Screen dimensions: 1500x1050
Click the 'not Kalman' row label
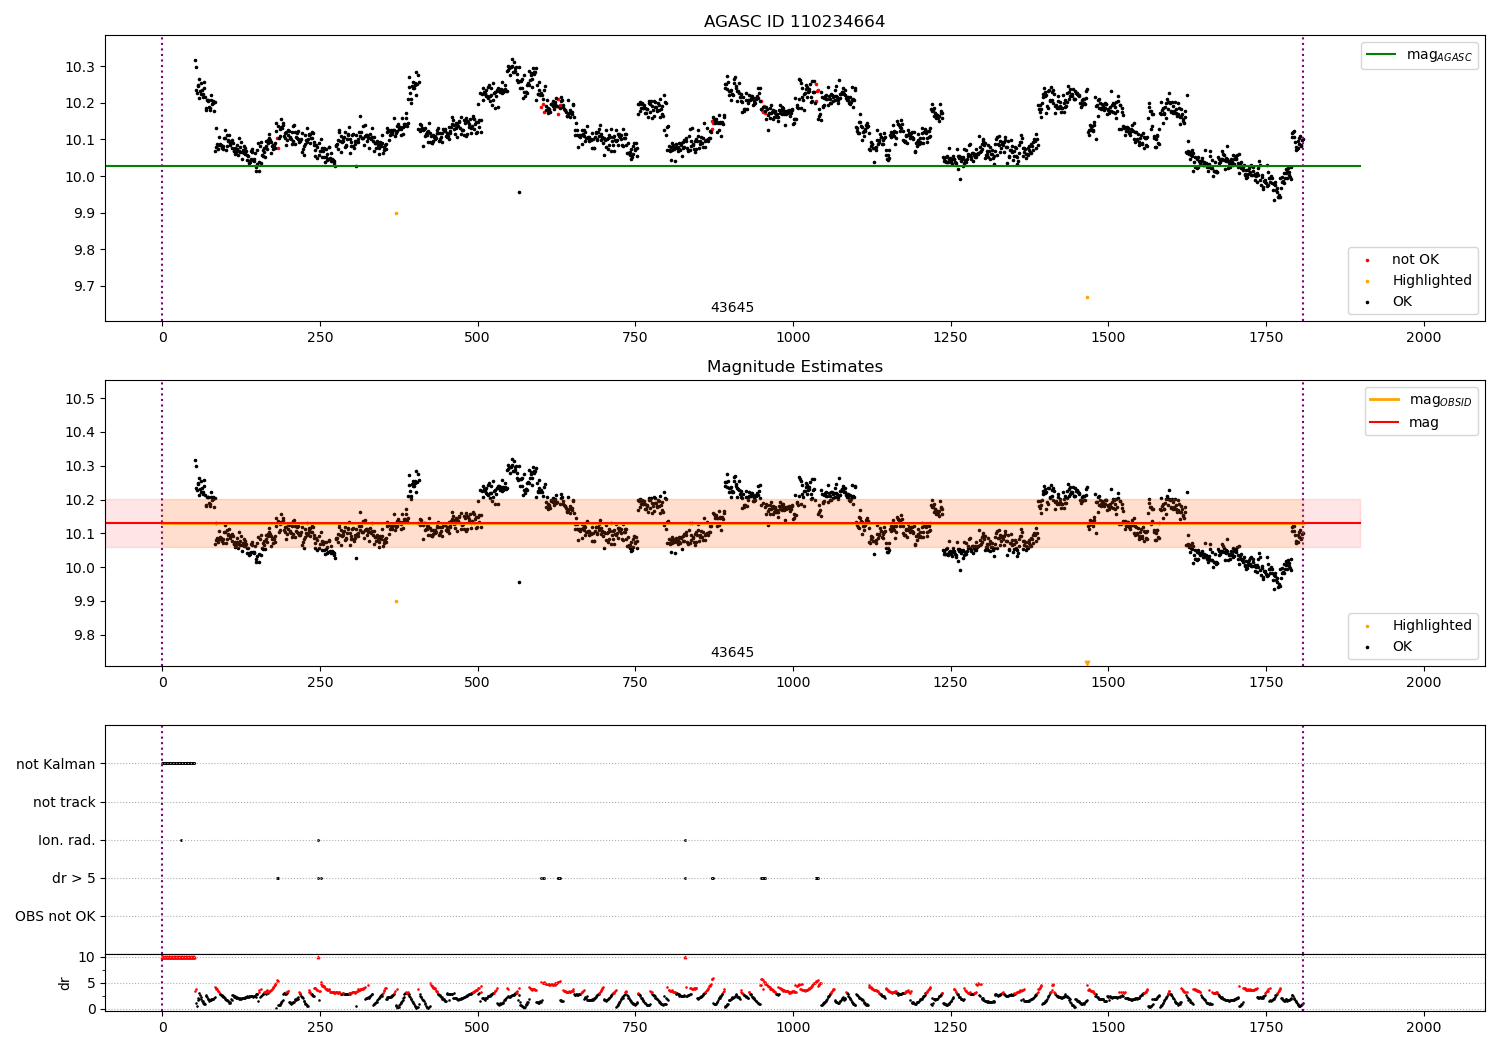tap(56, 765)
